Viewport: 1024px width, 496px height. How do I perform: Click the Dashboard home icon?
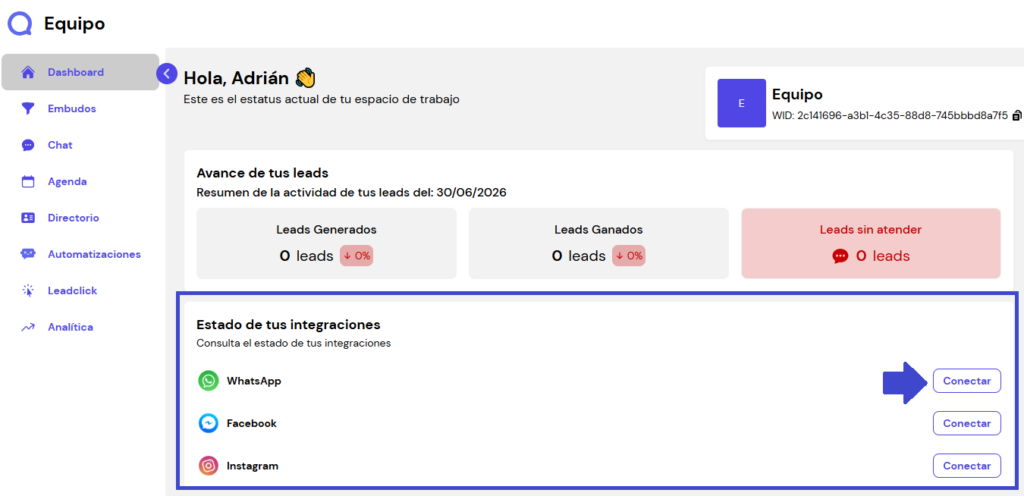coord(27,72)
